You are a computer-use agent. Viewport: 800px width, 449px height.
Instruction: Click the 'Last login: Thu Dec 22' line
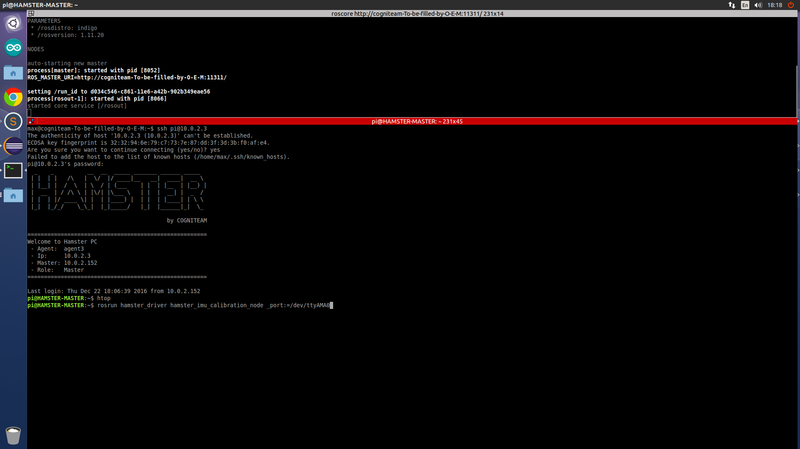(114, 291)
